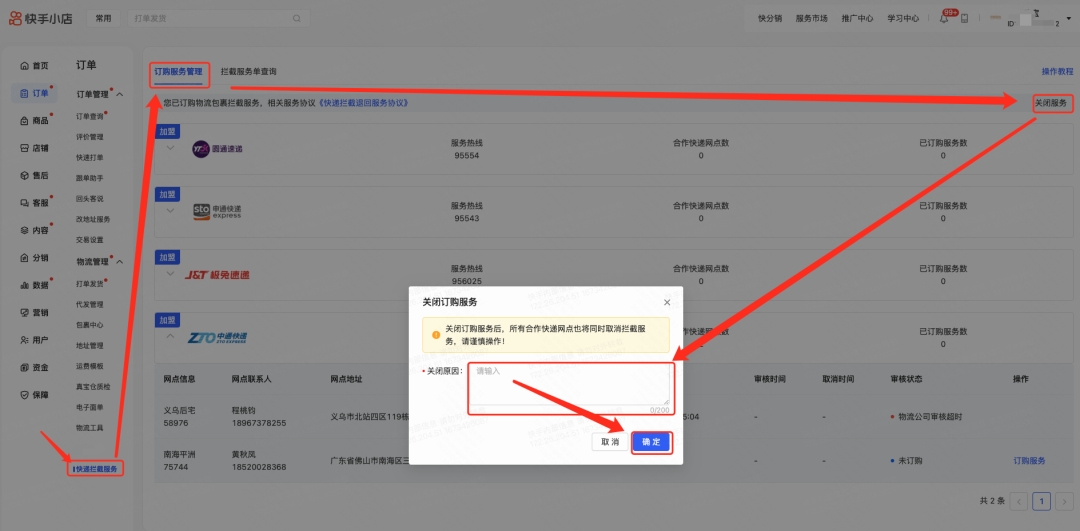Collapse the 物流管理 menu section

pyautogui.click(x=120, y=262)
